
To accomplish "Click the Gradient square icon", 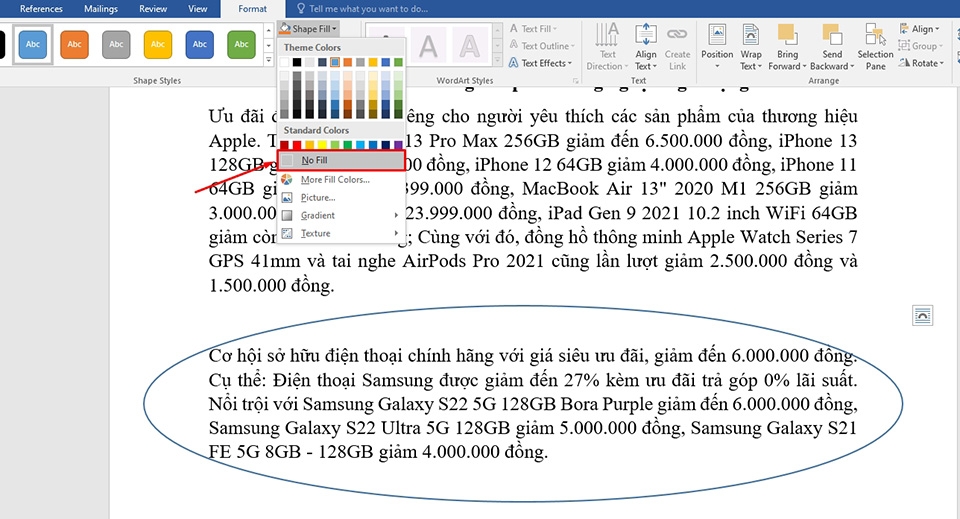I will click(x=287, y=215).
